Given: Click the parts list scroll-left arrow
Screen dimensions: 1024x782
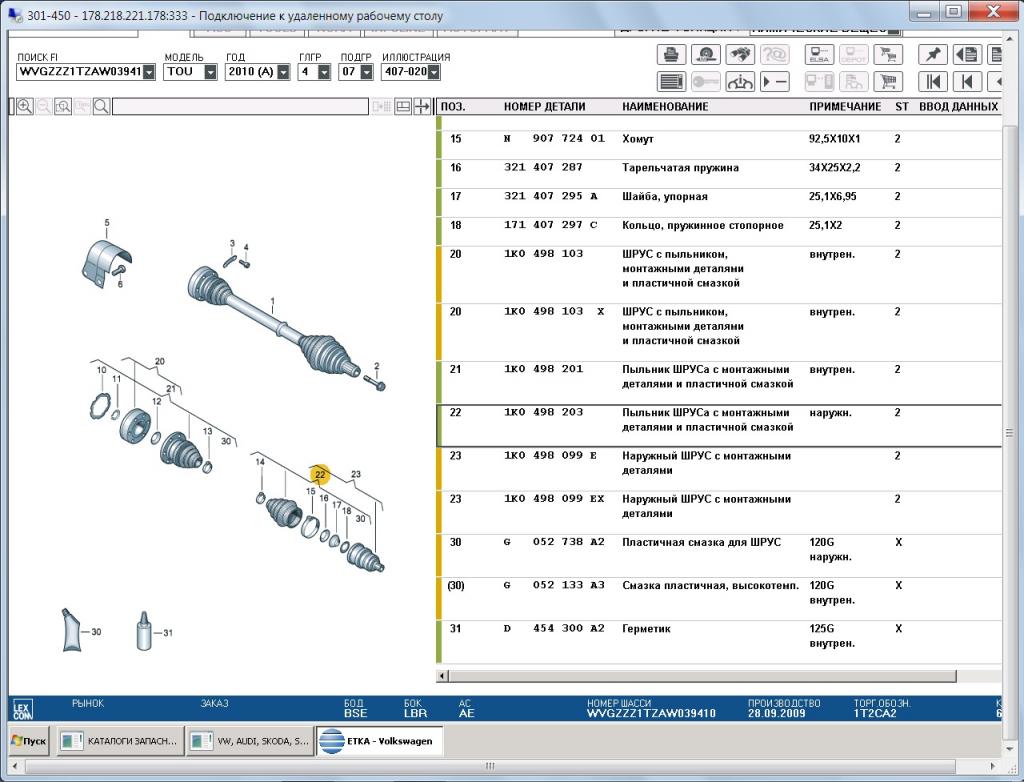Looking at the screenshot, I should [x=443, y=676].
